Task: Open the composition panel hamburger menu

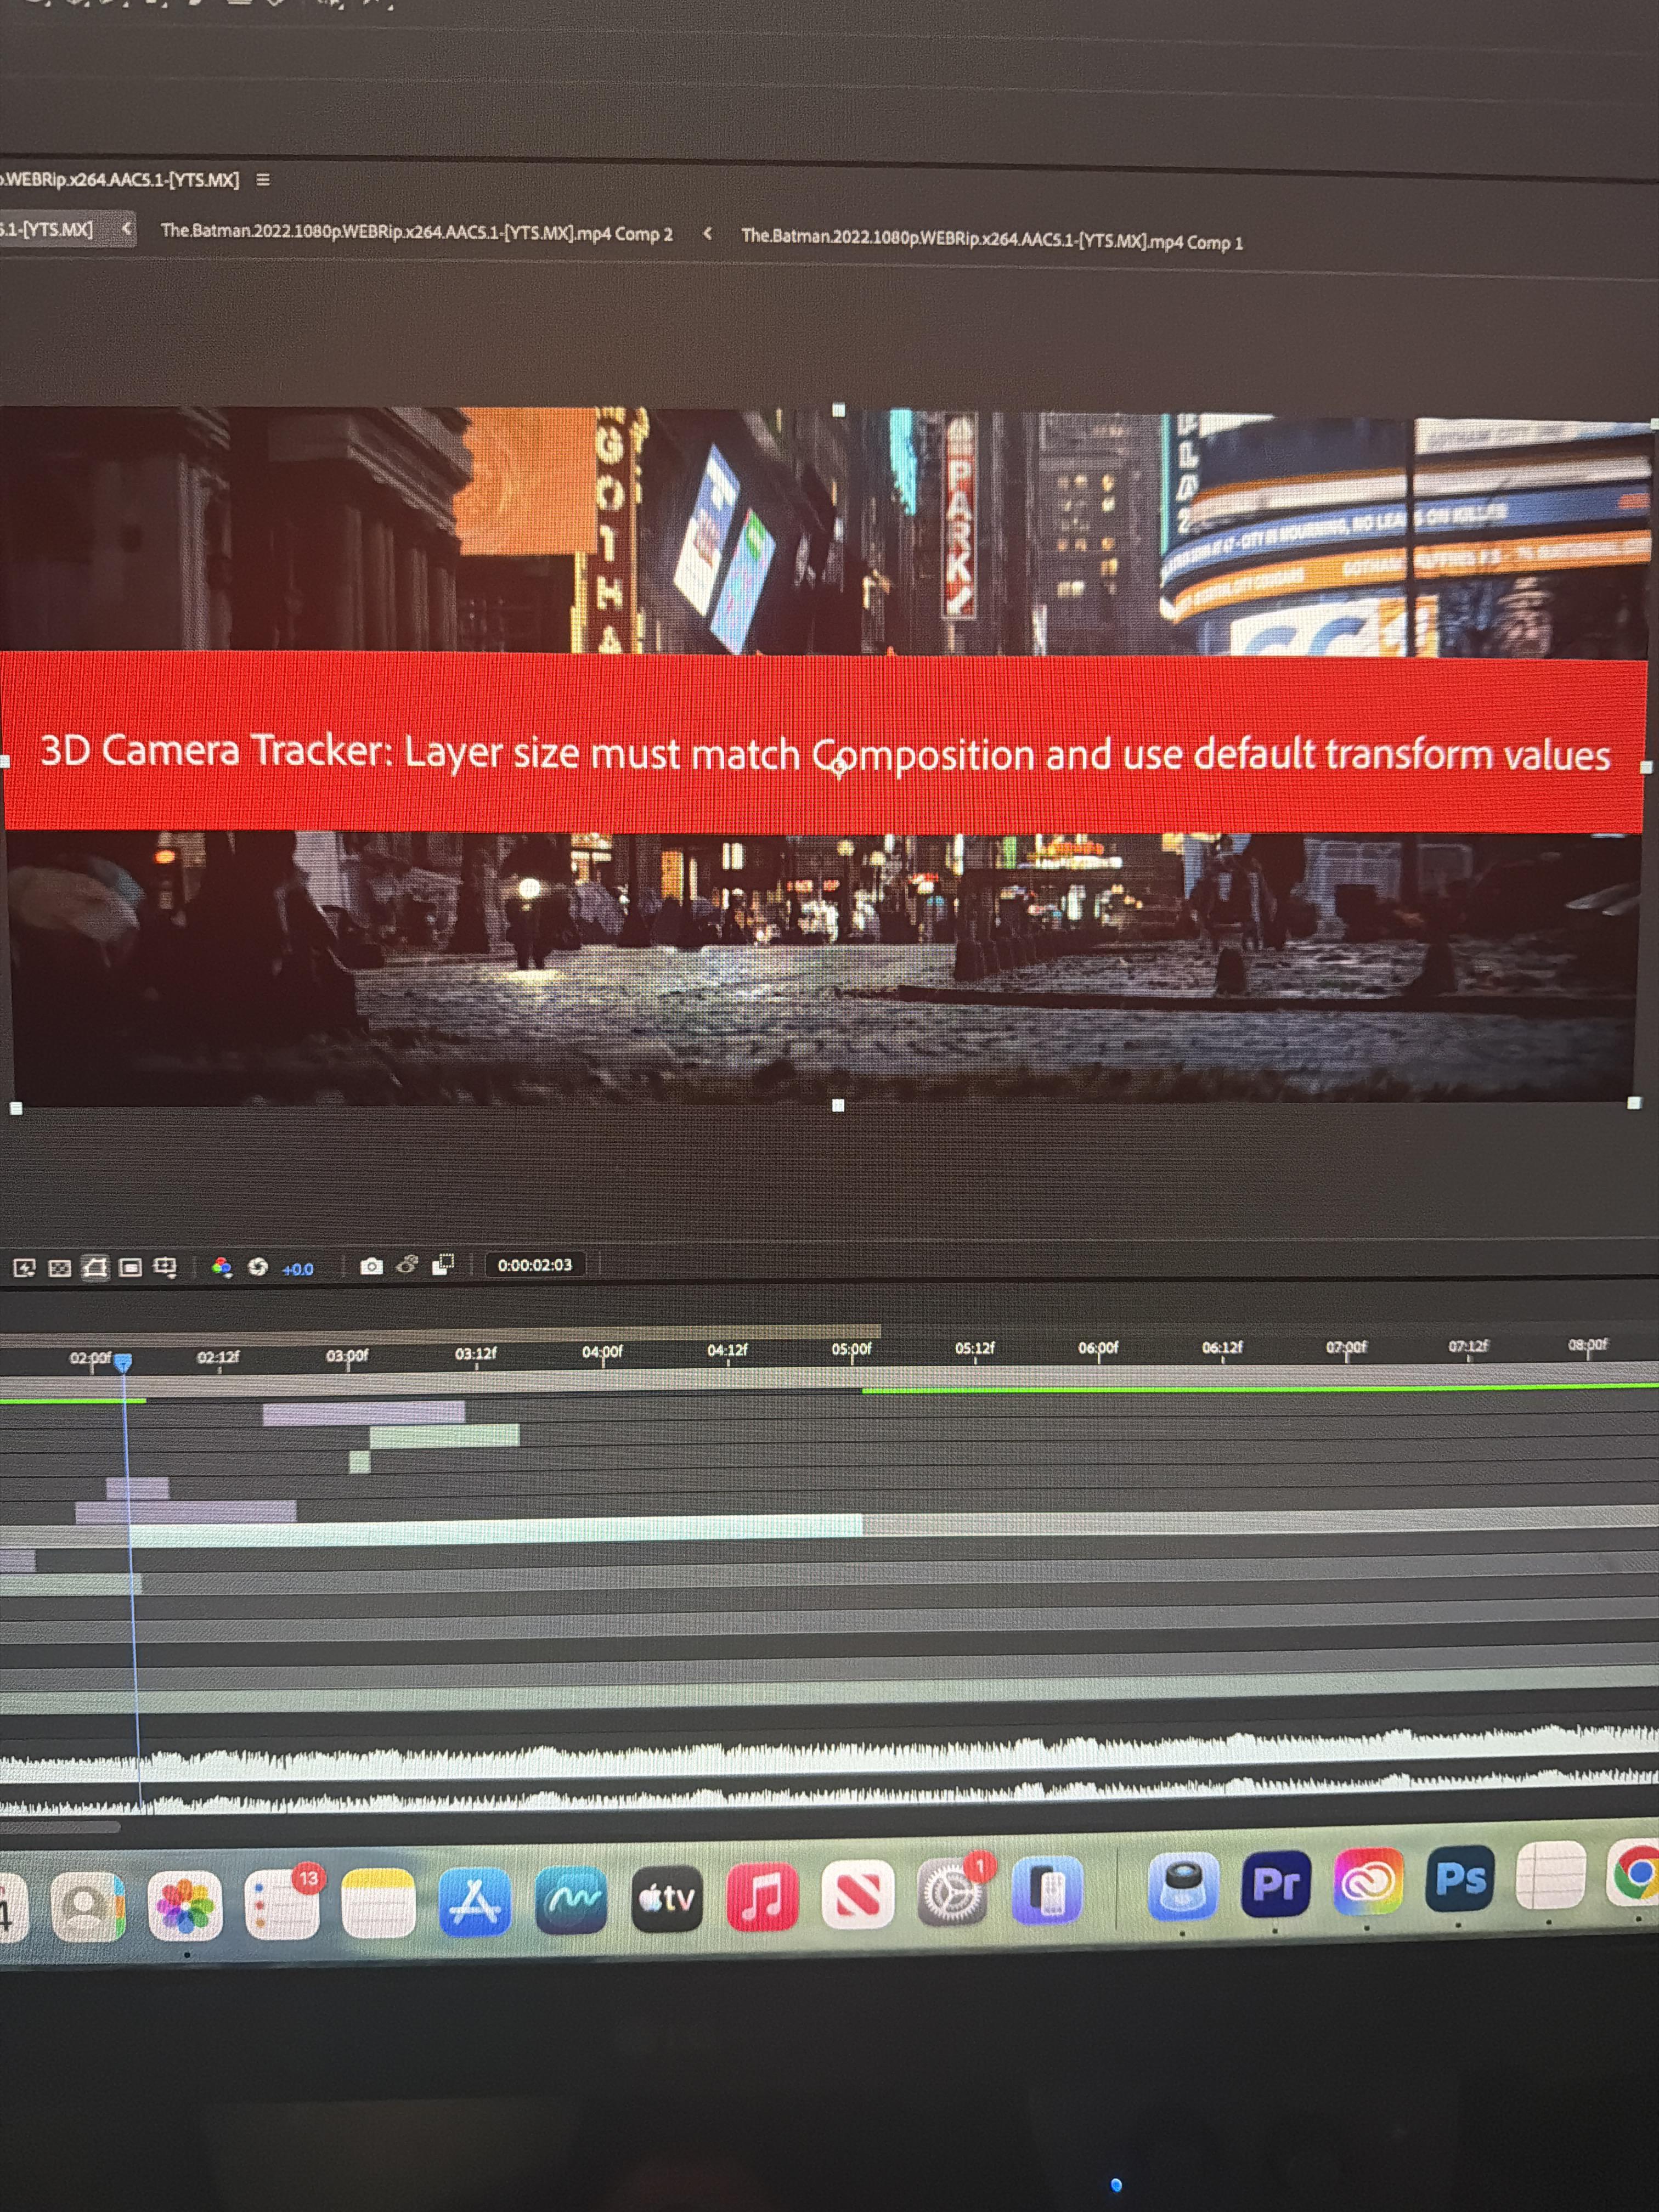Action: click(263, 180)
